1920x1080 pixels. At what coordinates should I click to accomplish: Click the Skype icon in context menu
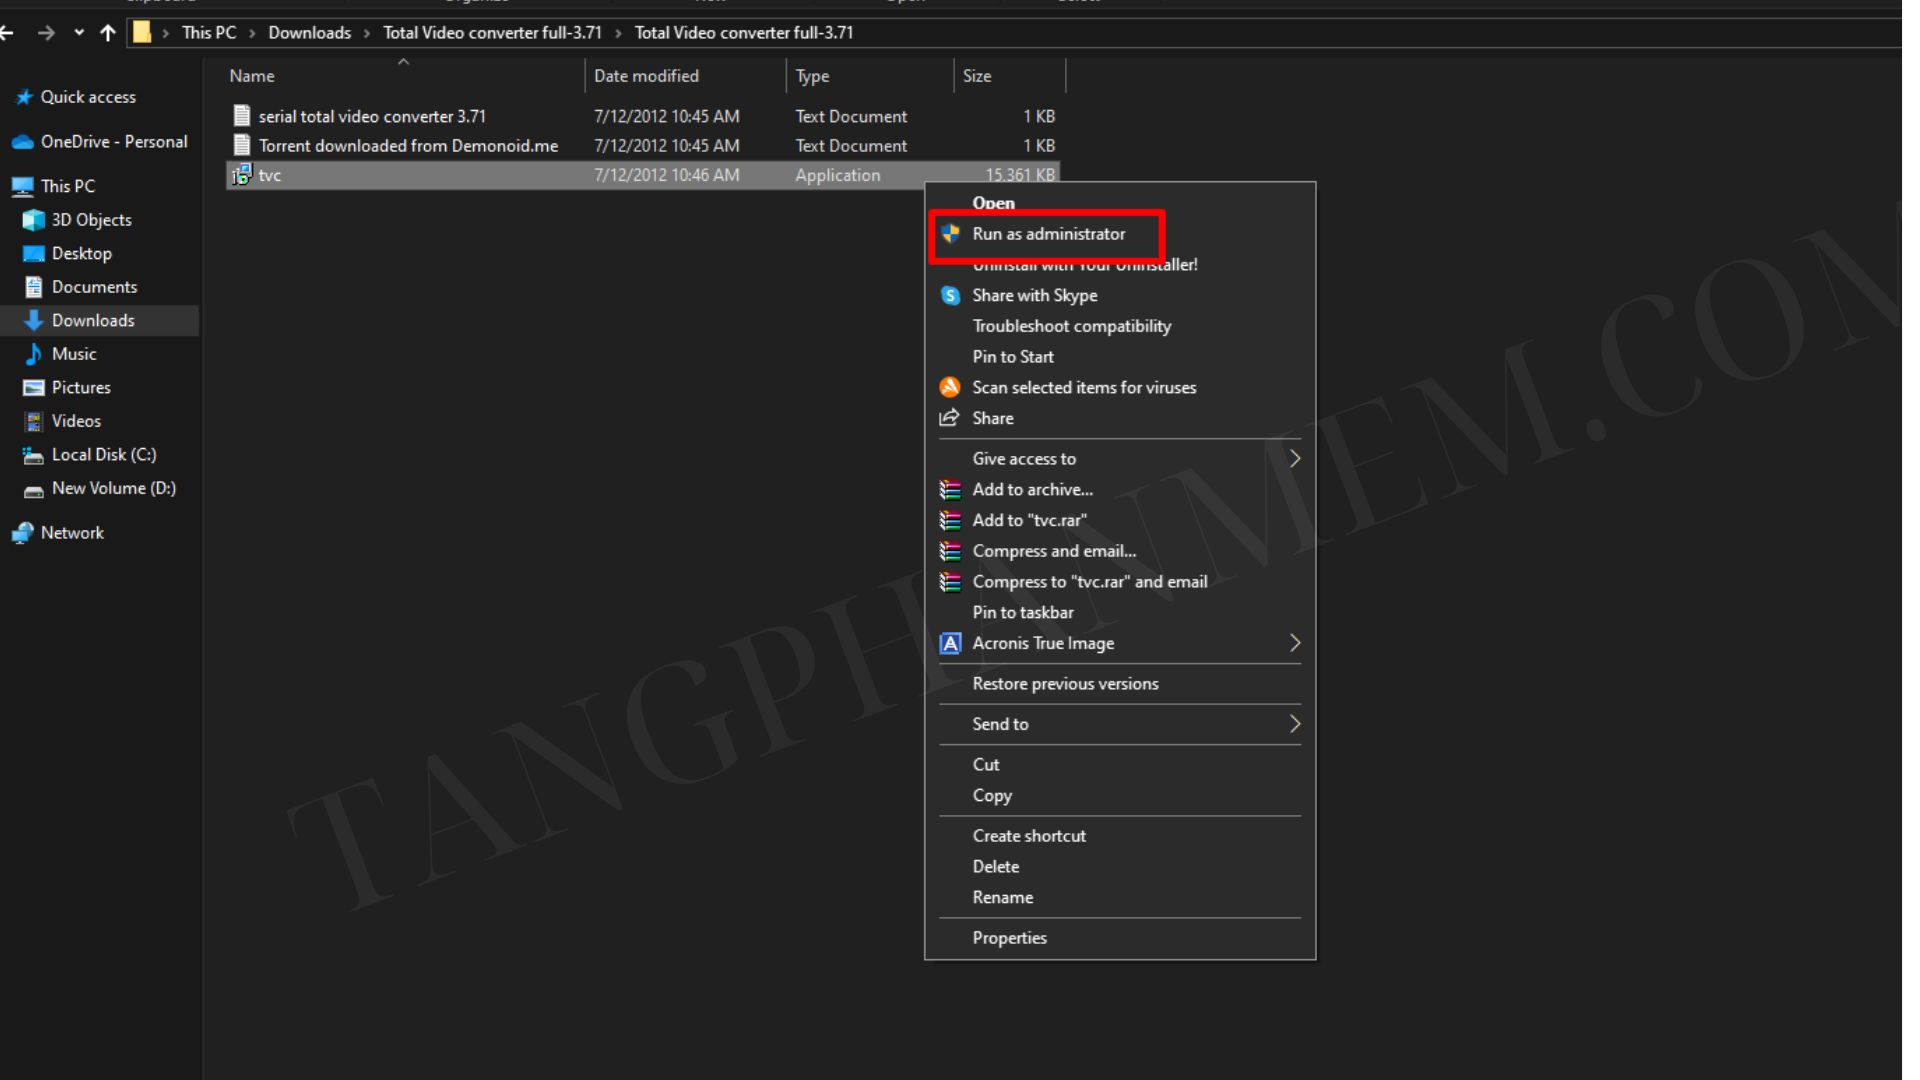click(950, 296)
